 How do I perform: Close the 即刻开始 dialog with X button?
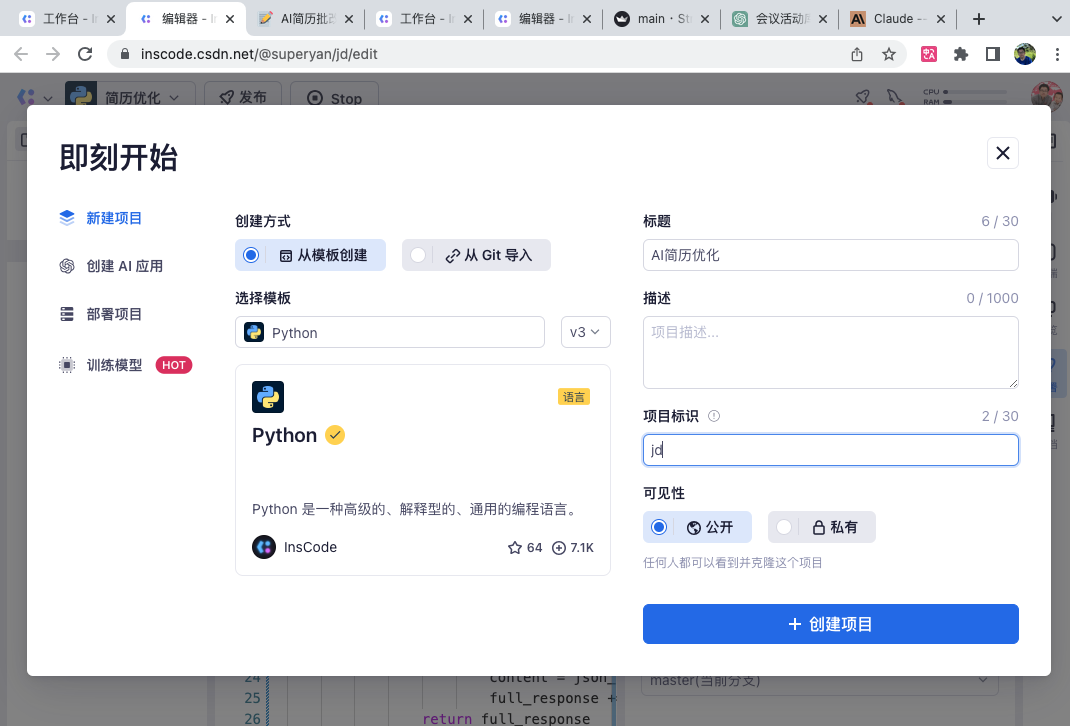click(x=1002, y=153)
